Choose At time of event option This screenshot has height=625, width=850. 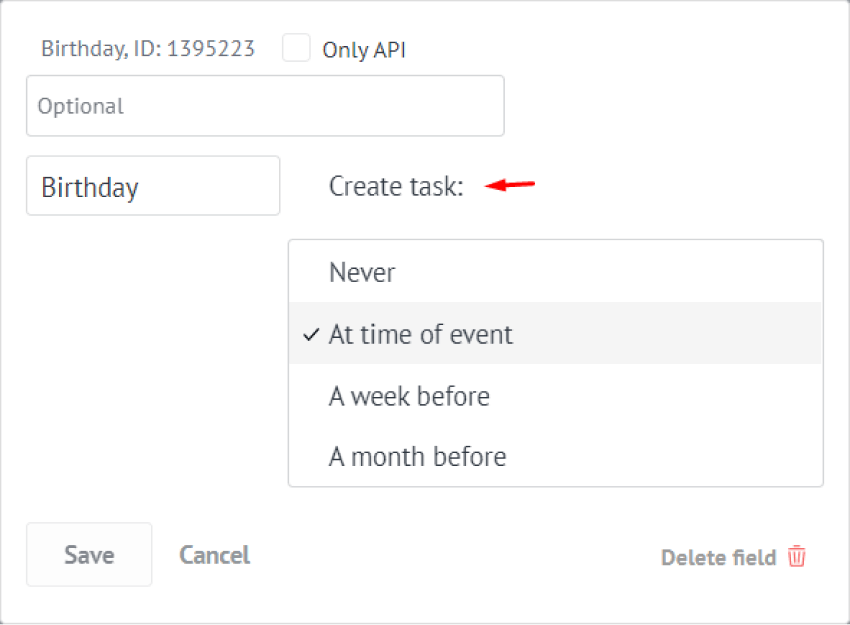coord(421,335)
